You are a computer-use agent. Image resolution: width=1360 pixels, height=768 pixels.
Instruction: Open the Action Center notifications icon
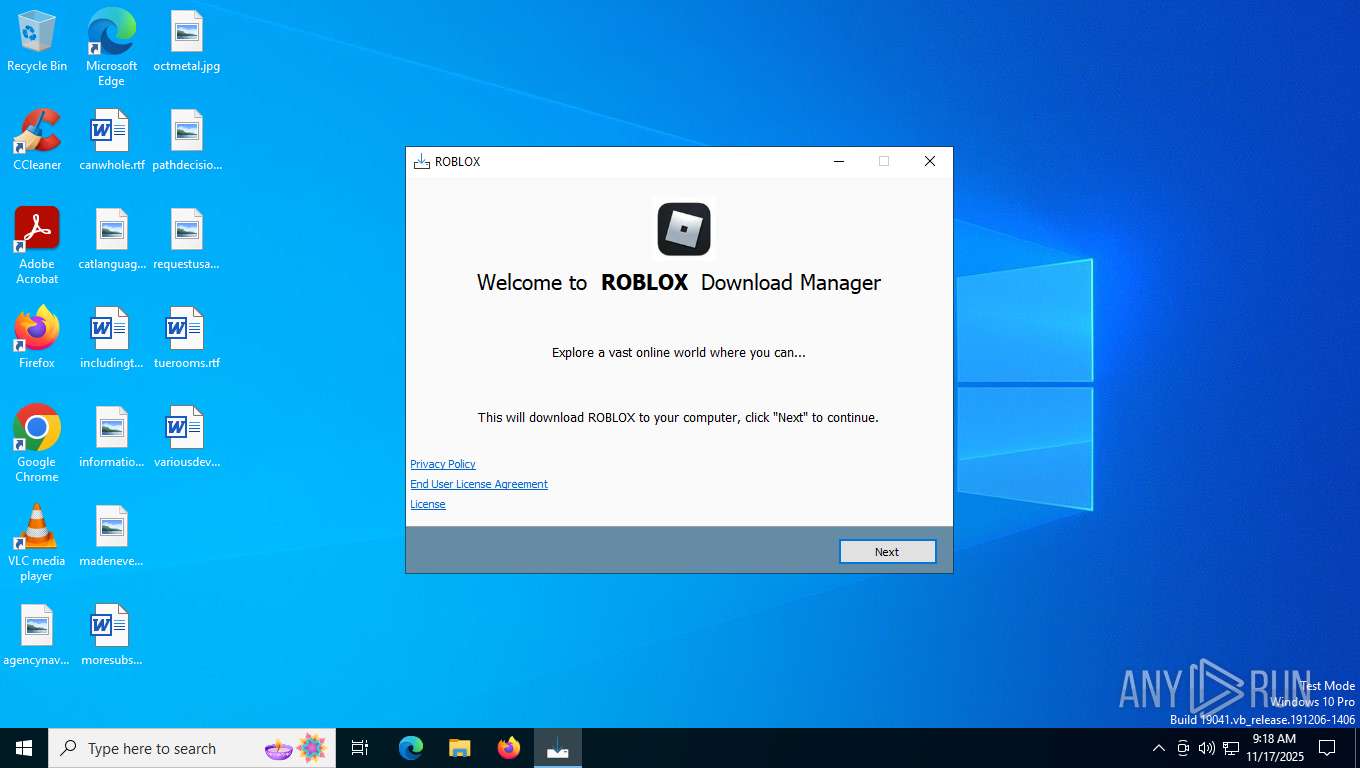click(1327, 748)
